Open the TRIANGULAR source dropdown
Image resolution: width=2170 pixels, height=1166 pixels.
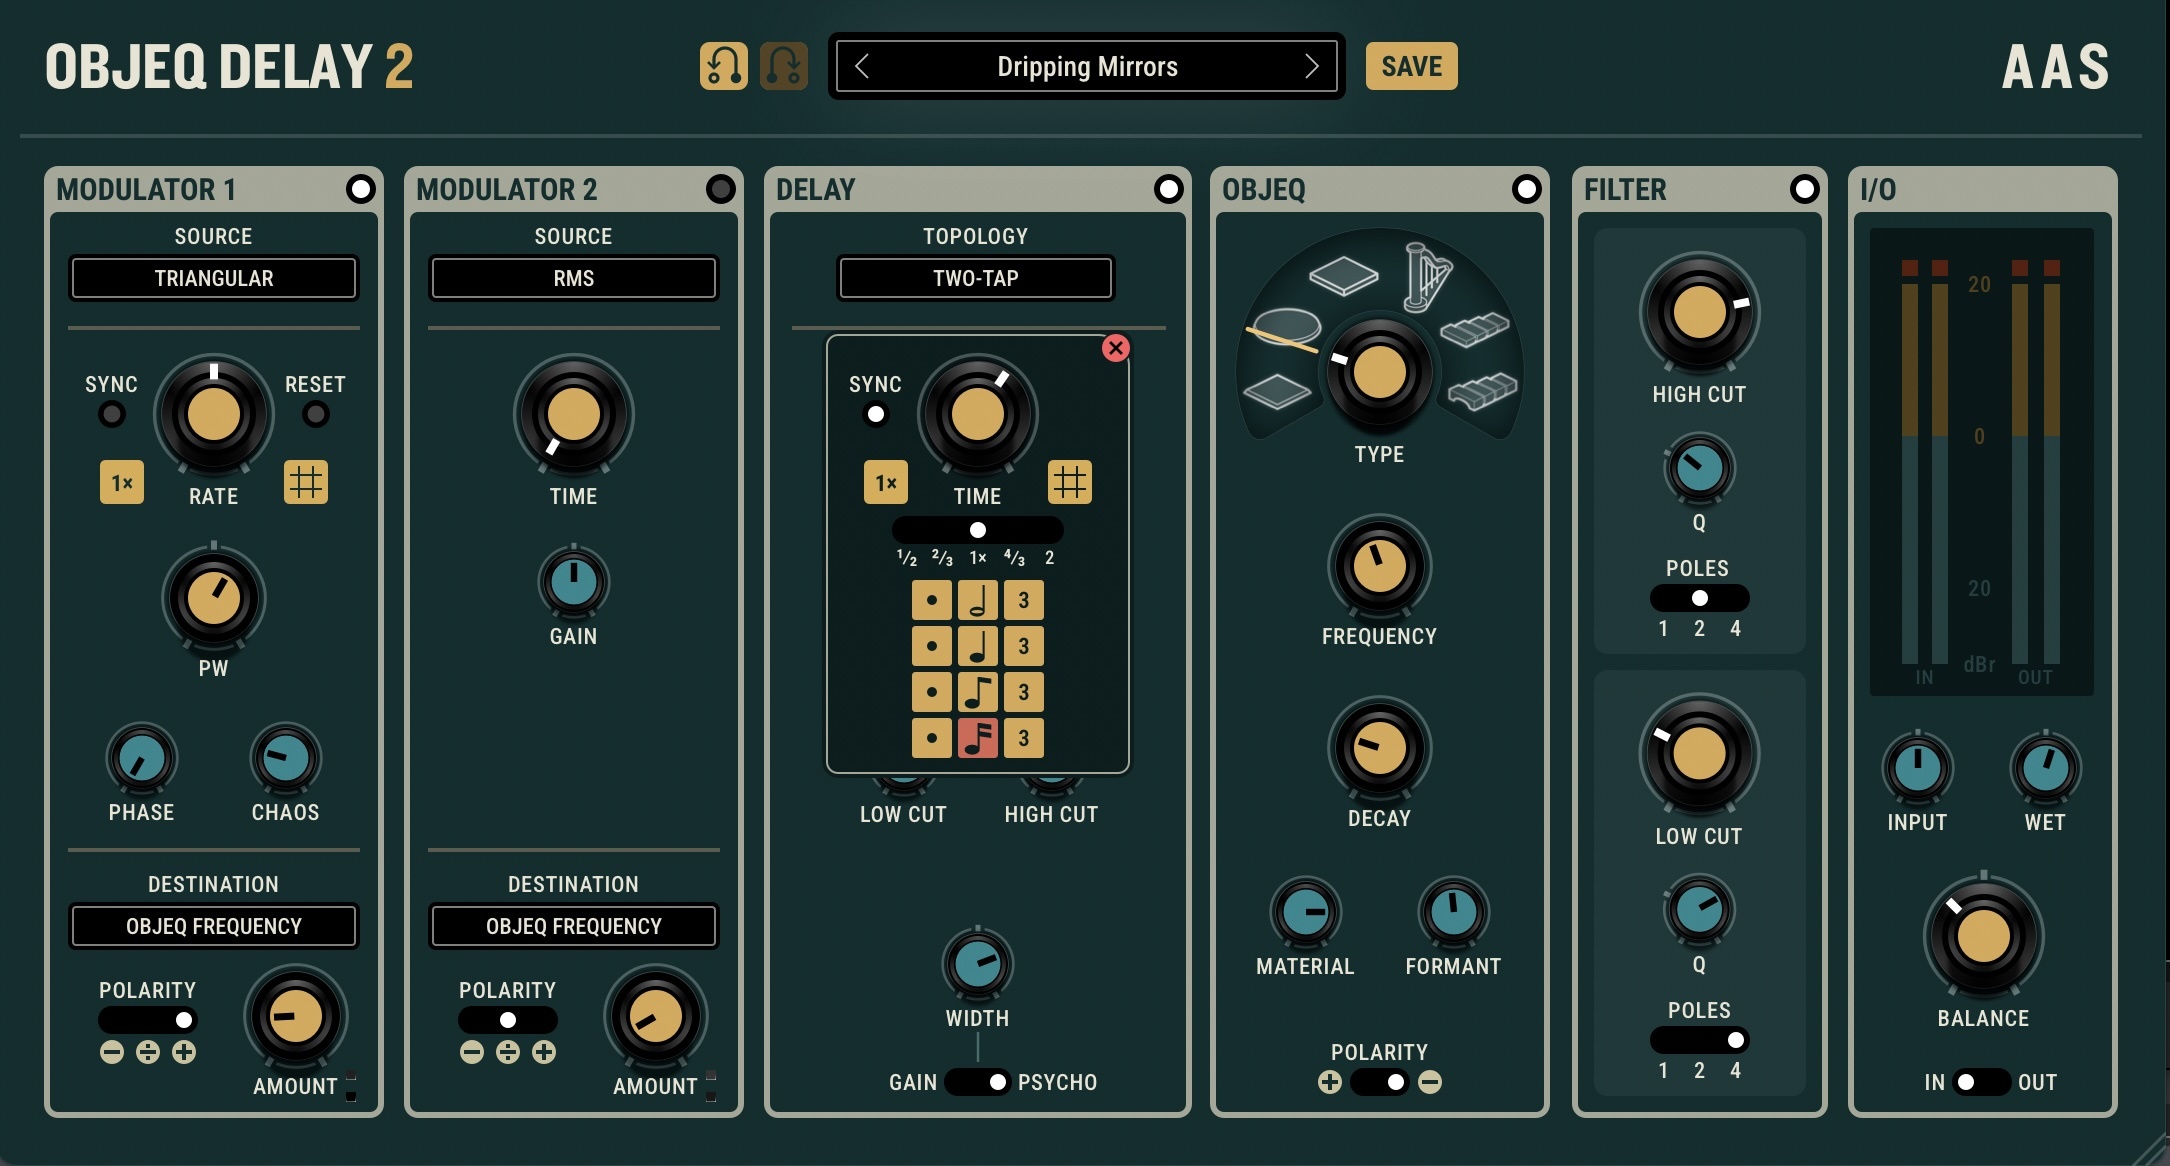point(213,278)
